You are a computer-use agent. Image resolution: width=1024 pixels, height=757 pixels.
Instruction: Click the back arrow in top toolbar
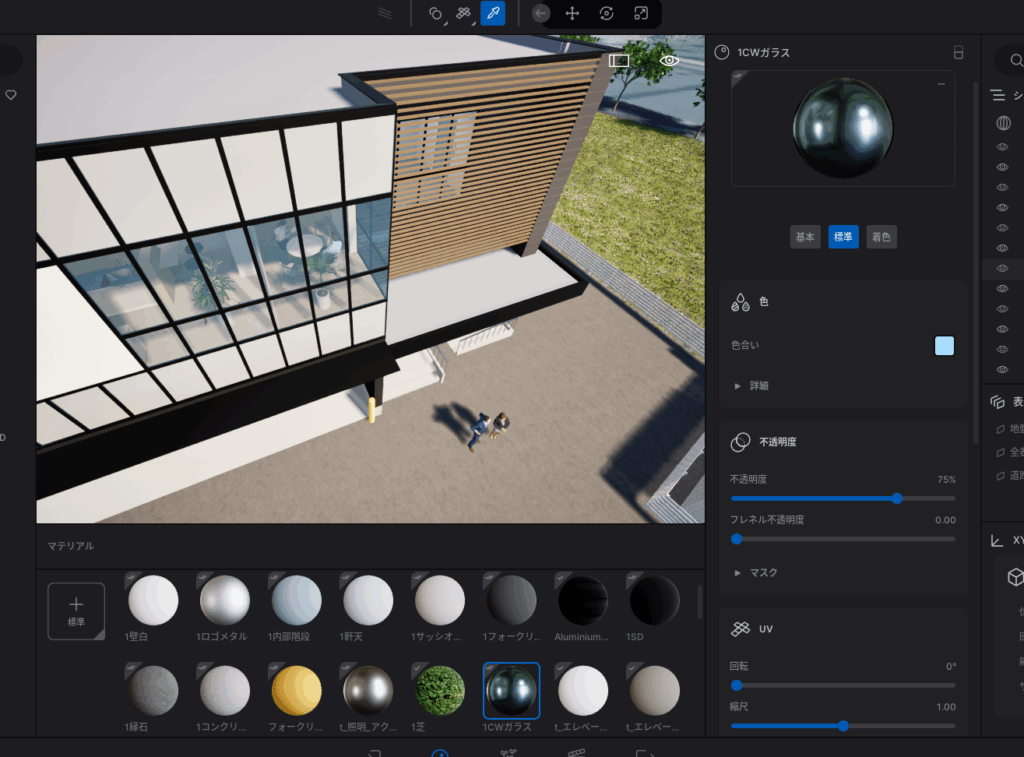[541, 13]
